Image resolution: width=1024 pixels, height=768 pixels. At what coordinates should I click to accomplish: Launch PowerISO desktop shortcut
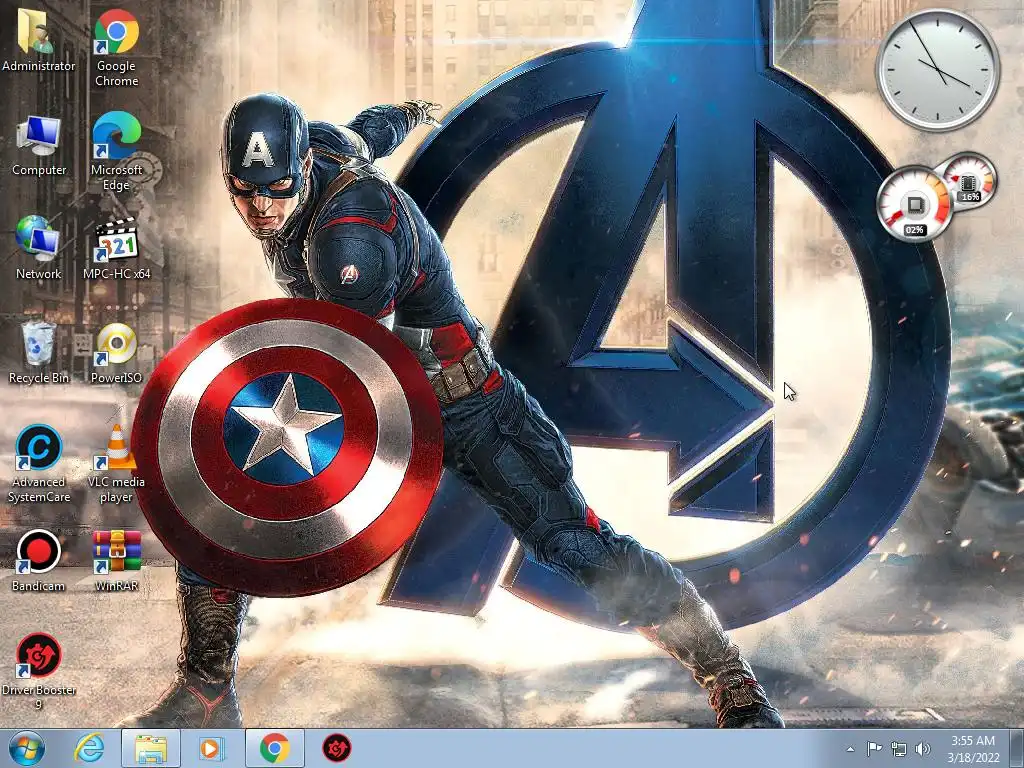pos(116,353)
